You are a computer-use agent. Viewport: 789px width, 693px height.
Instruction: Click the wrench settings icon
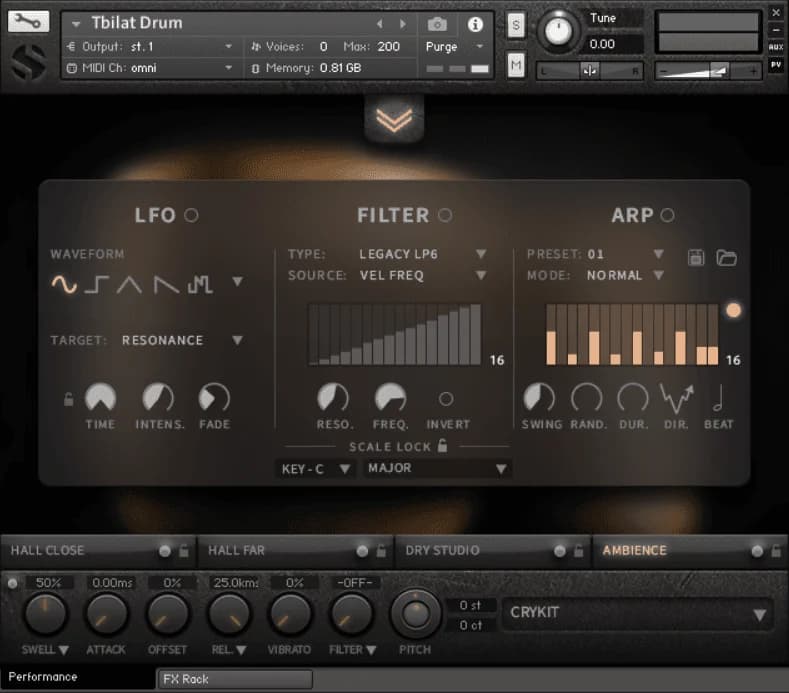click(28, 21)
